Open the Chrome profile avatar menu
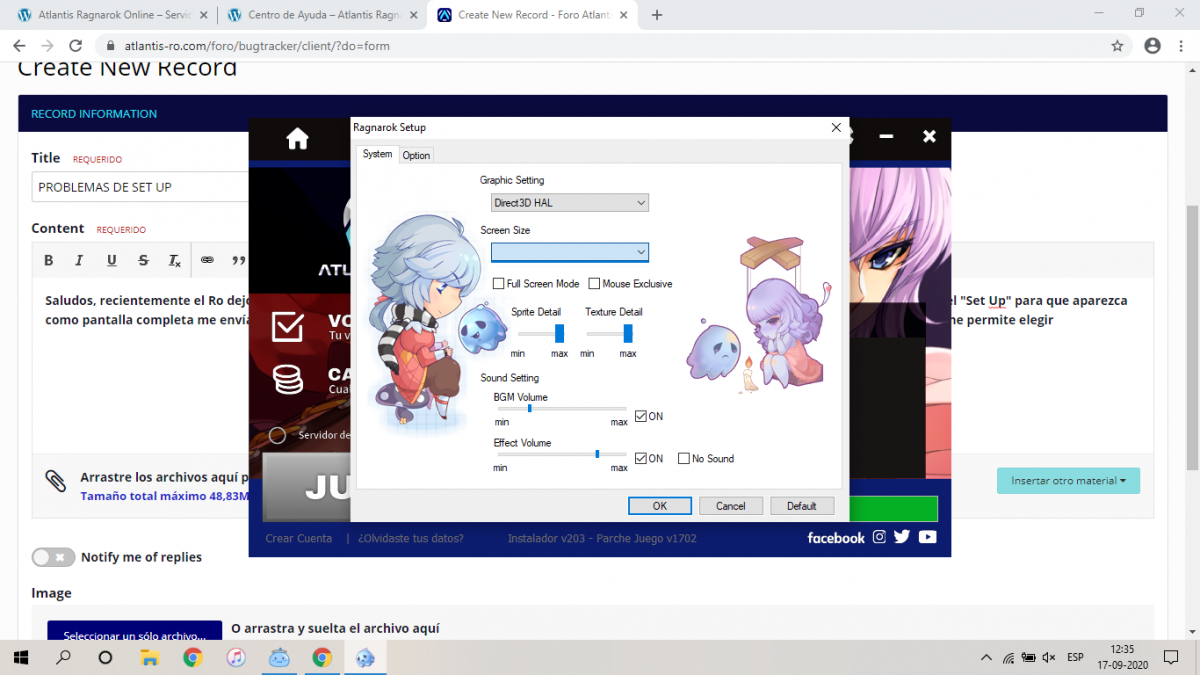This screenshot has width=1200, height=675. pos(1152,46)
